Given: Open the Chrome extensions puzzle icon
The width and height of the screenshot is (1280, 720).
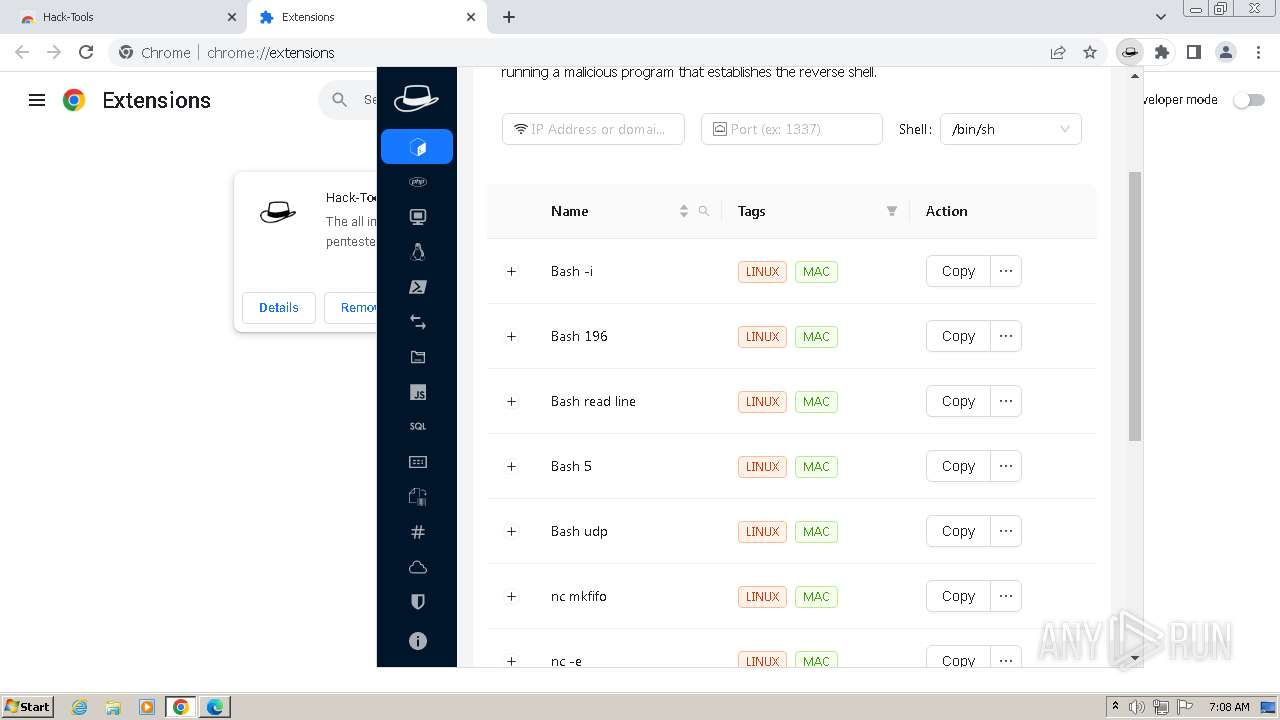Looking at the screenshot, I should [x=1162, y=52].
